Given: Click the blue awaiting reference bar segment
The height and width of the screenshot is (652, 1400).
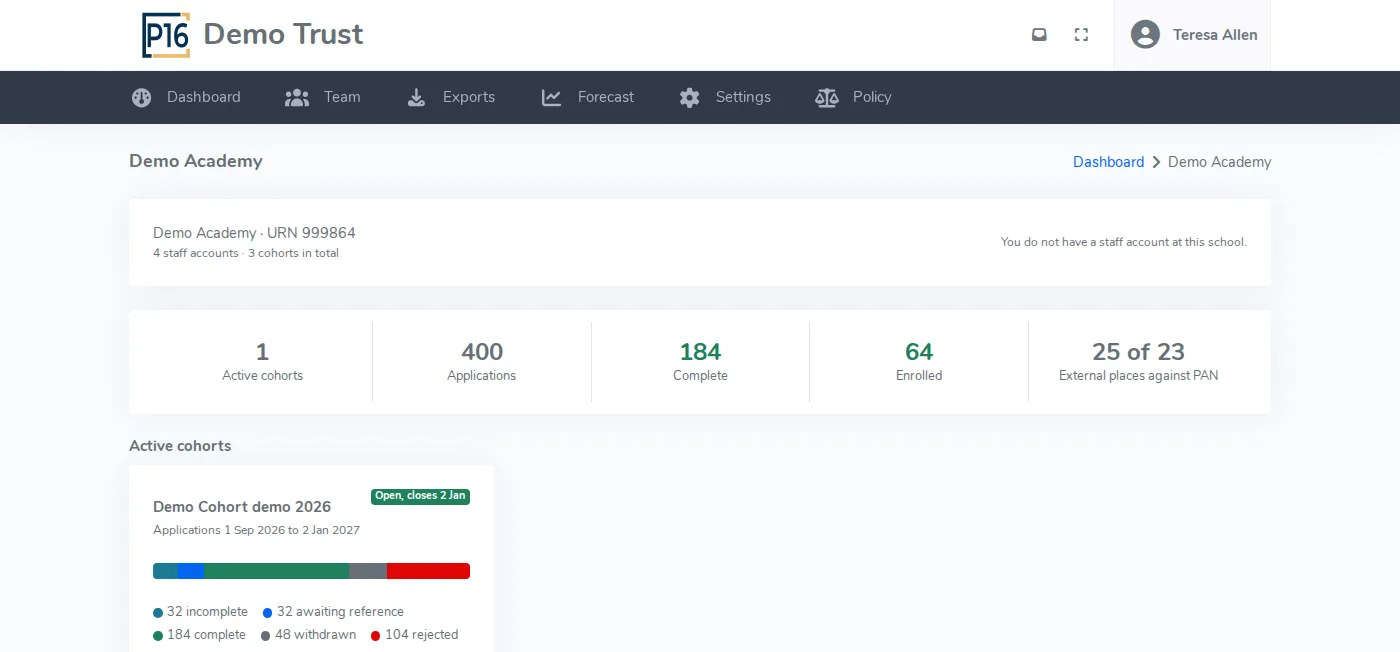Looking at the screenshot, I should click(191, 571).
